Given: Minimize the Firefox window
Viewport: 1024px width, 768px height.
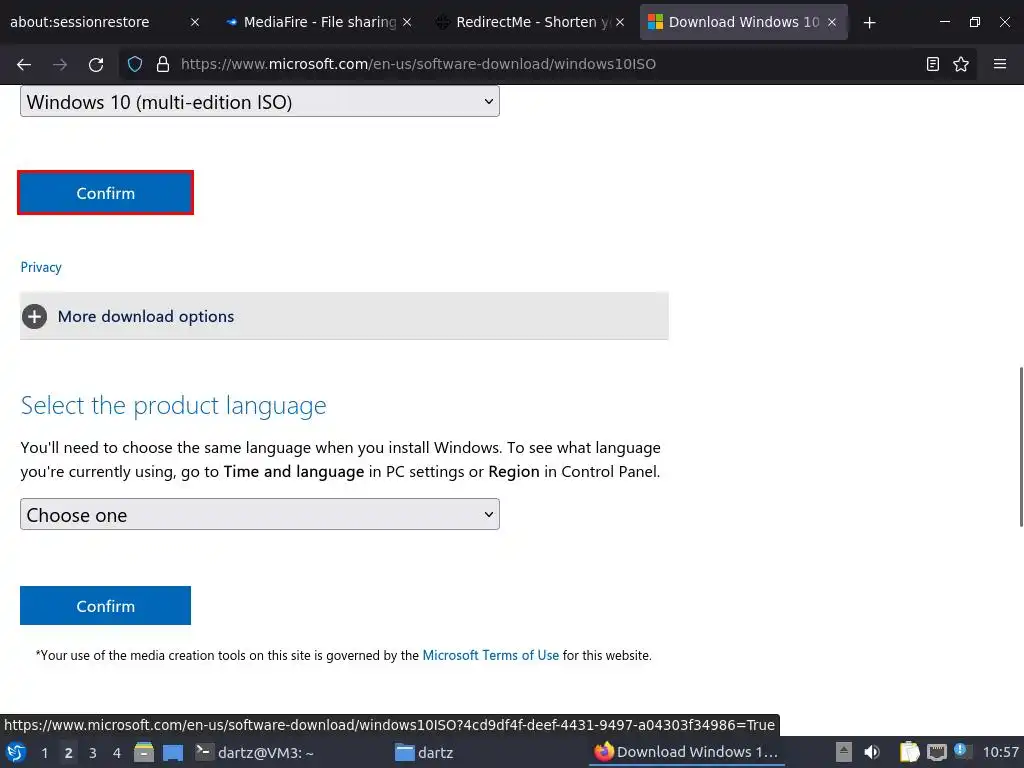Looking at the screenshot, I should [x=944, y=22].
